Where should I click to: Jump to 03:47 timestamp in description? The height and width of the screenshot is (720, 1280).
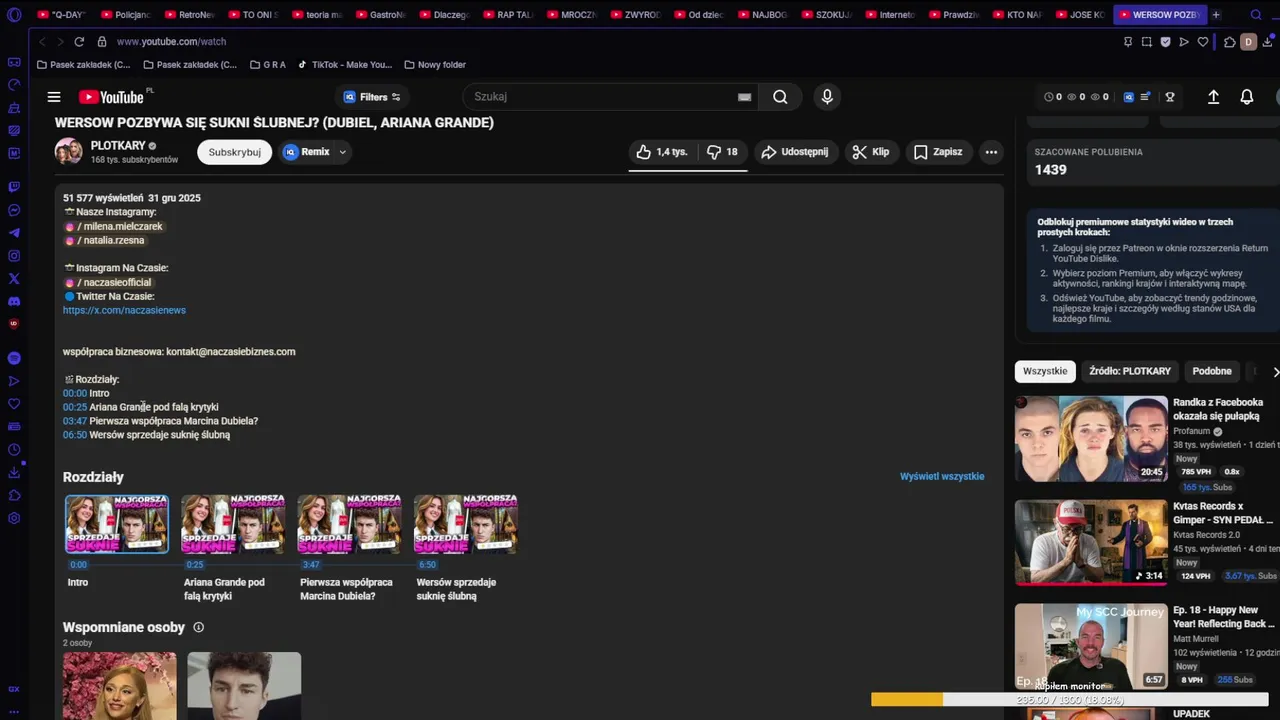[x=75, y=421]
